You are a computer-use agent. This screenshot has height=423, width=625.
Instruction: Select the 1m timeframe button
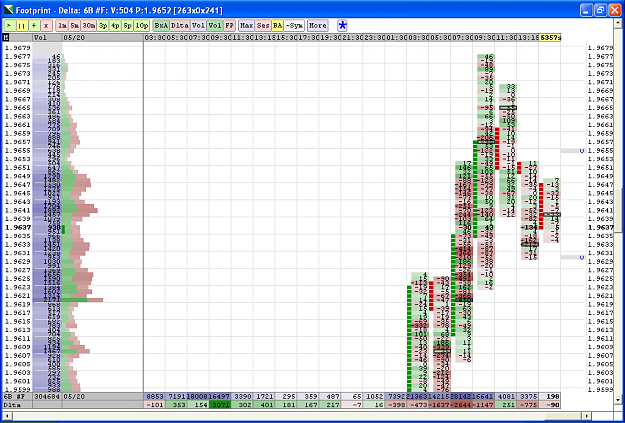(62, 26)
